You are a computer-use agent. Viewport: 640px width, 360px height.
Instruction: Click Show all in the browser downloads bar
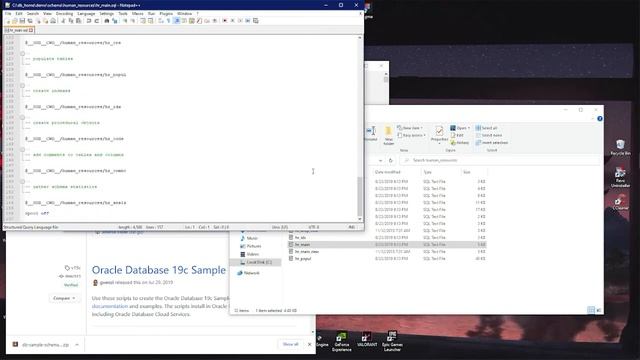pos(291,344)
